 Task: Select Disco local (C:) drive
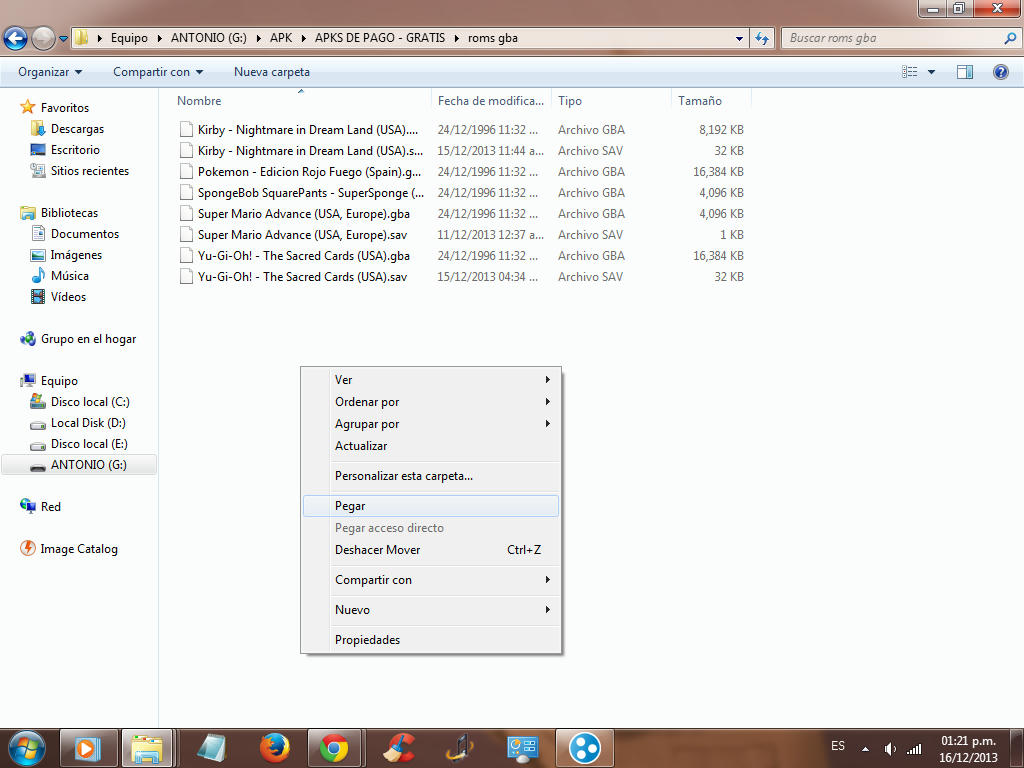[x=90, y=402]
